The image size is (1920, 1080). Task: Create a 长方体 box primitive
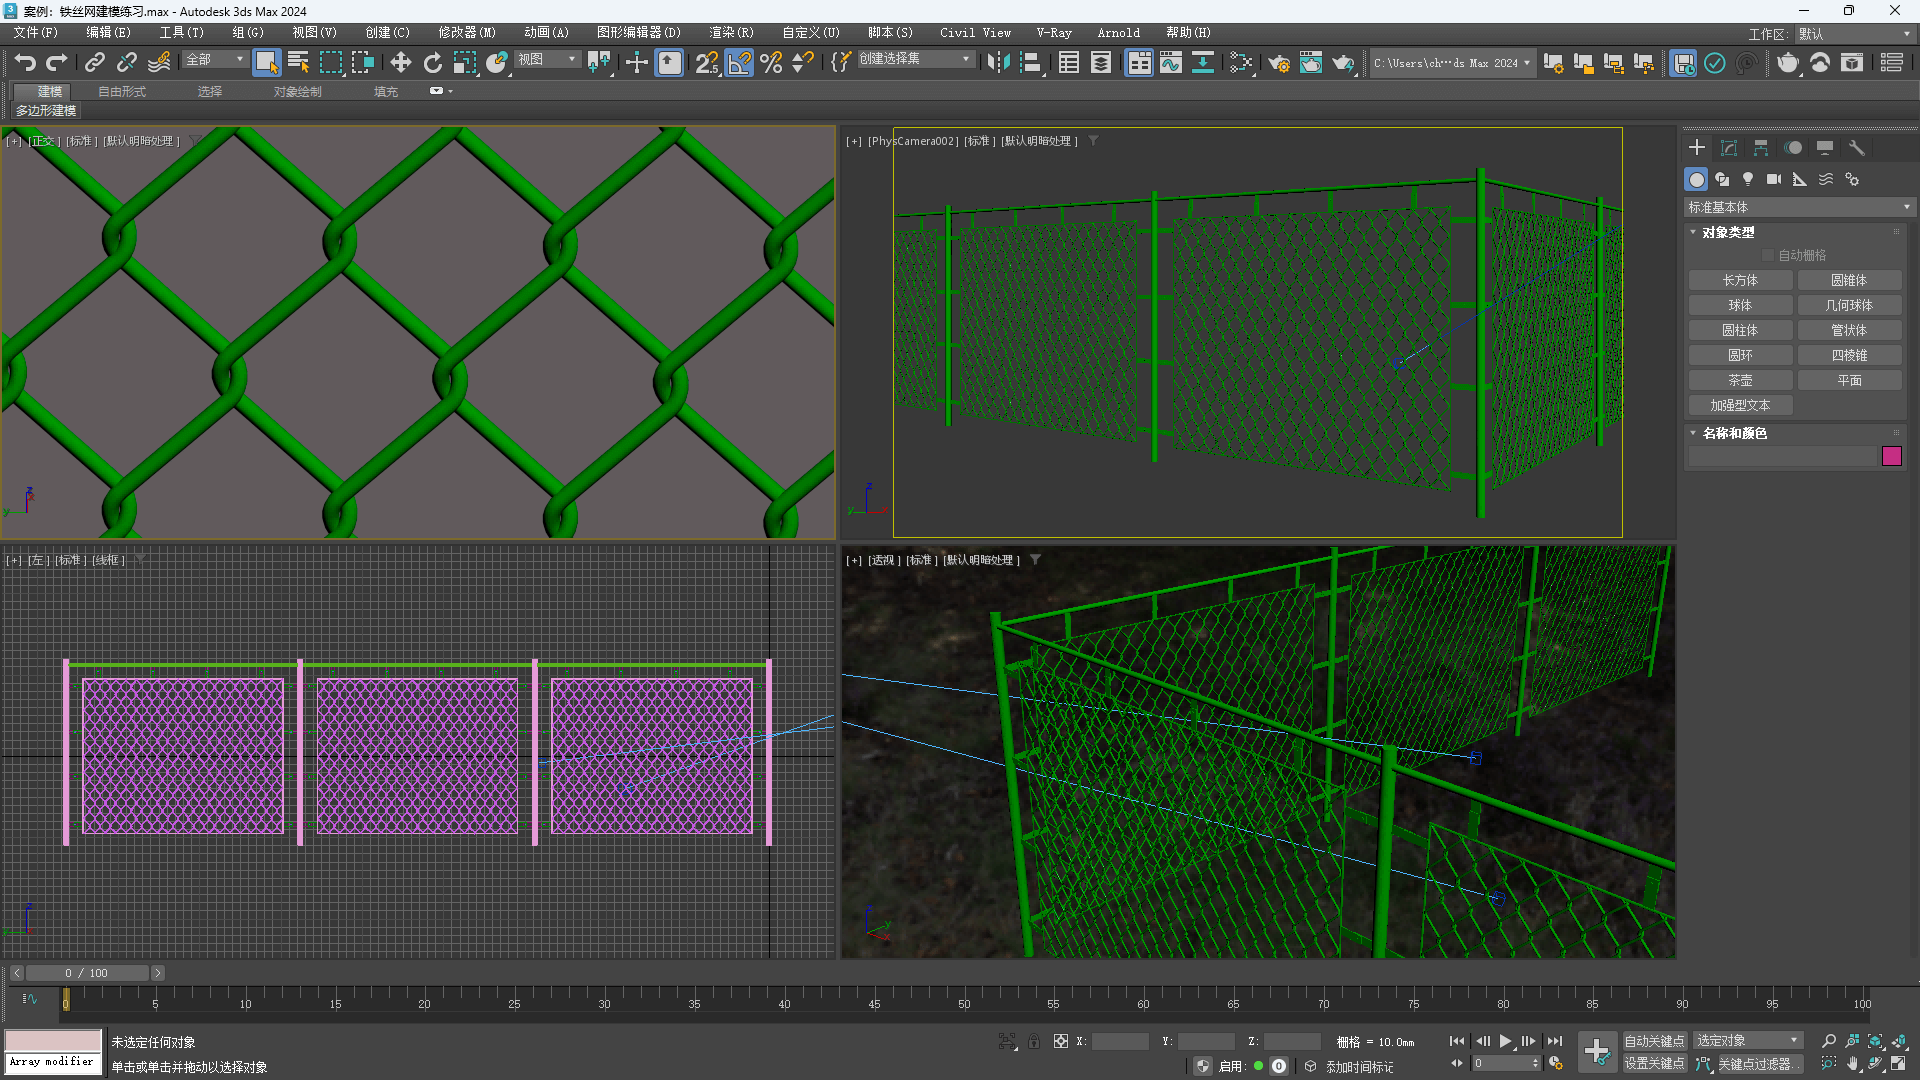click(1740, 281)
